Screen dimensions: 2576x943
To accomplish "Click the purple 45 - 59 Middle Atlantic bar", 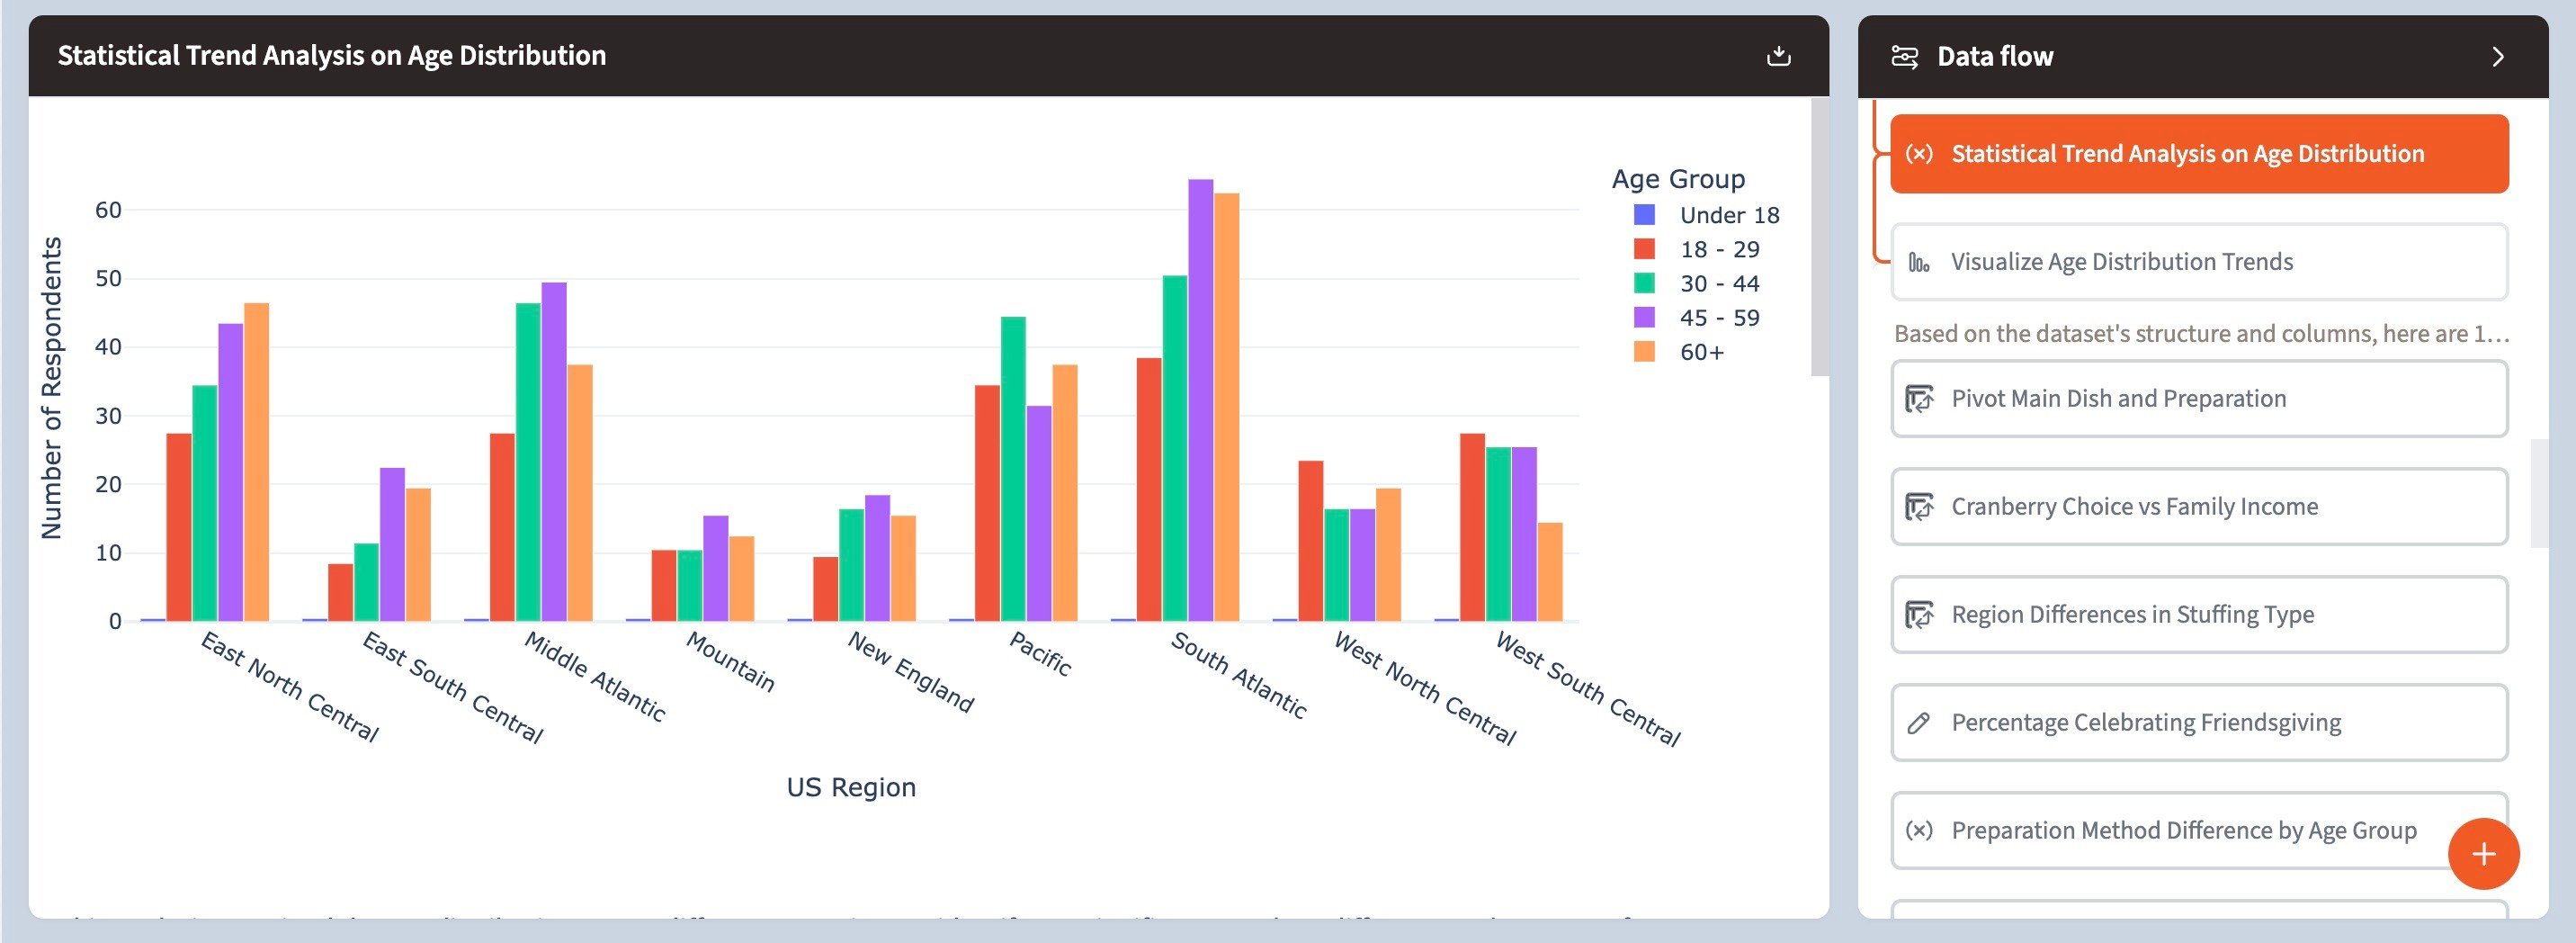I will 554,452.
